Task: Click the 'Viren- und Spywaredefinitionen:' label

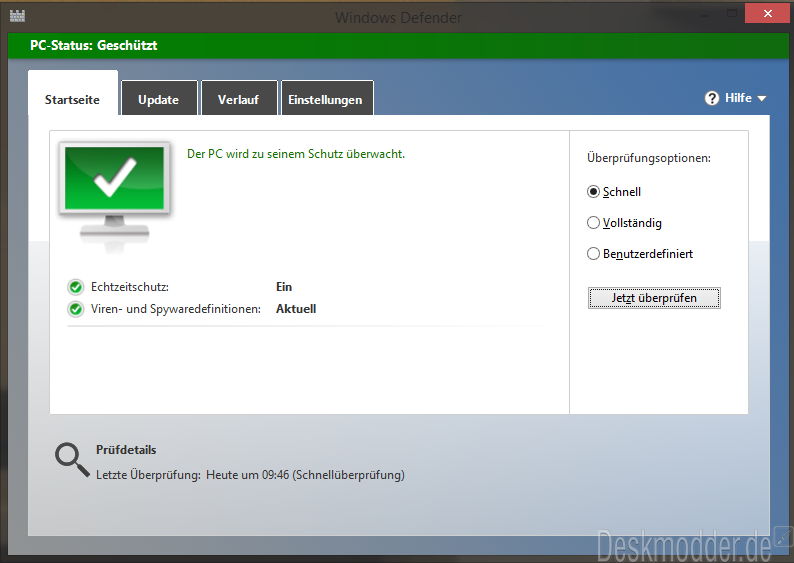Action: tap(176, 309)
